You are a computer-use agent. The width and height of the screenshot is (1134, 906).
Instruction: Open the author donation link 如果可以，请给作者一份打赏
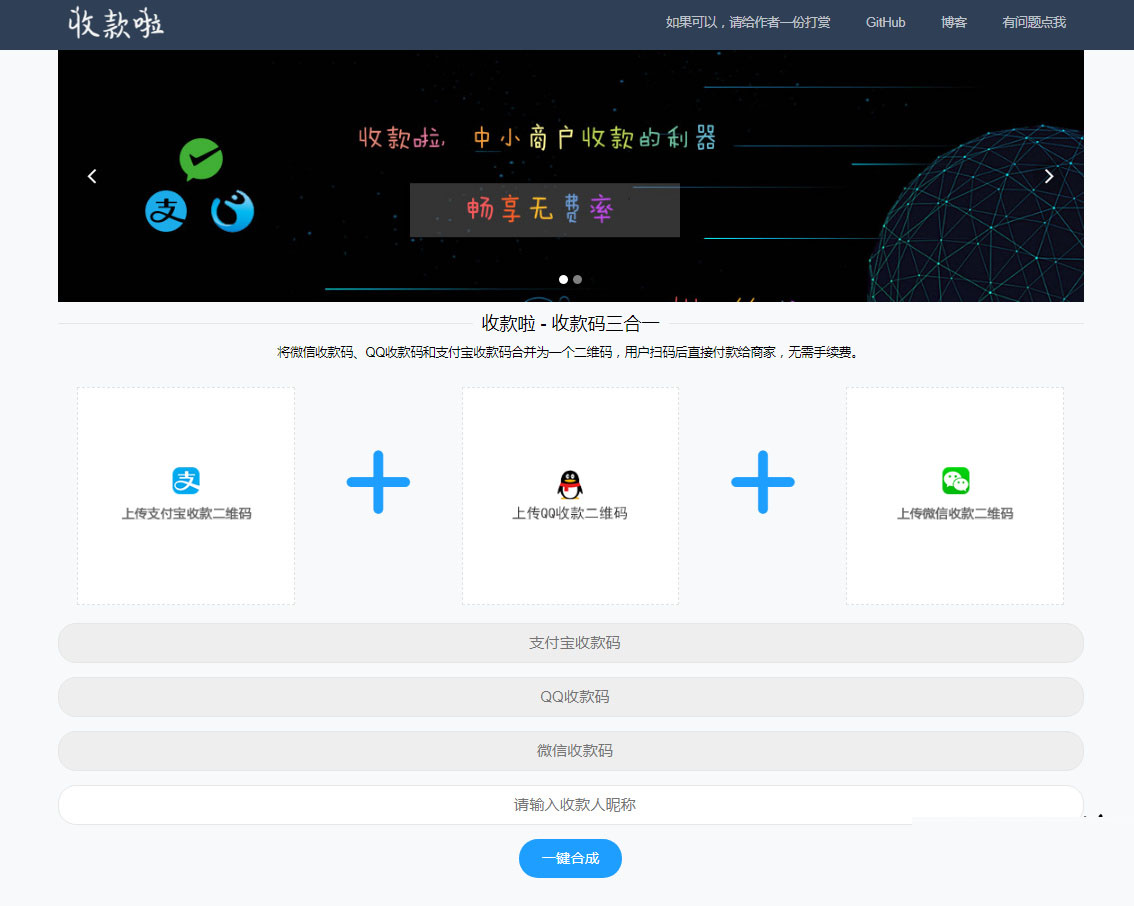[748, 22]
